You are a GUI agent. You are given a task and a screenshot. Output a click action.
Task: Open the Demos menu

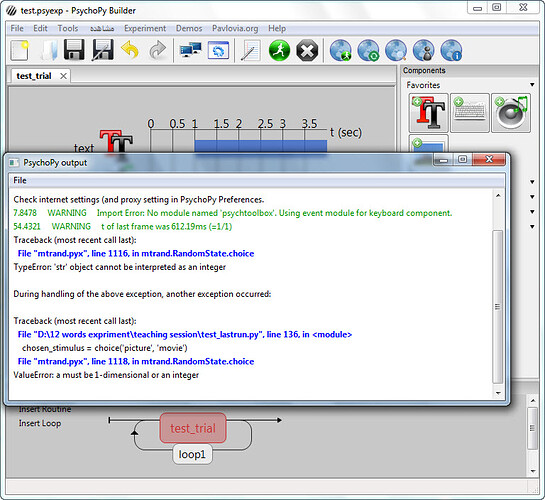189,28
